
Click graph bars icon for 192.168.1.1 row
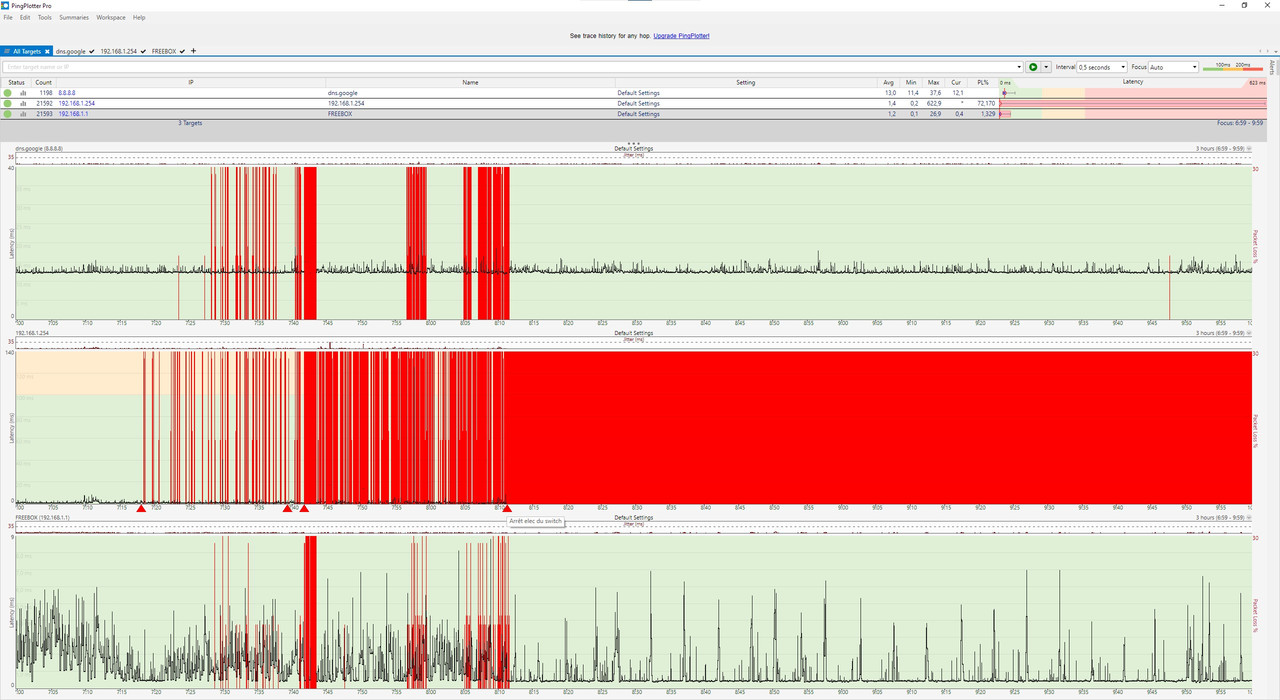coord(23,114)
